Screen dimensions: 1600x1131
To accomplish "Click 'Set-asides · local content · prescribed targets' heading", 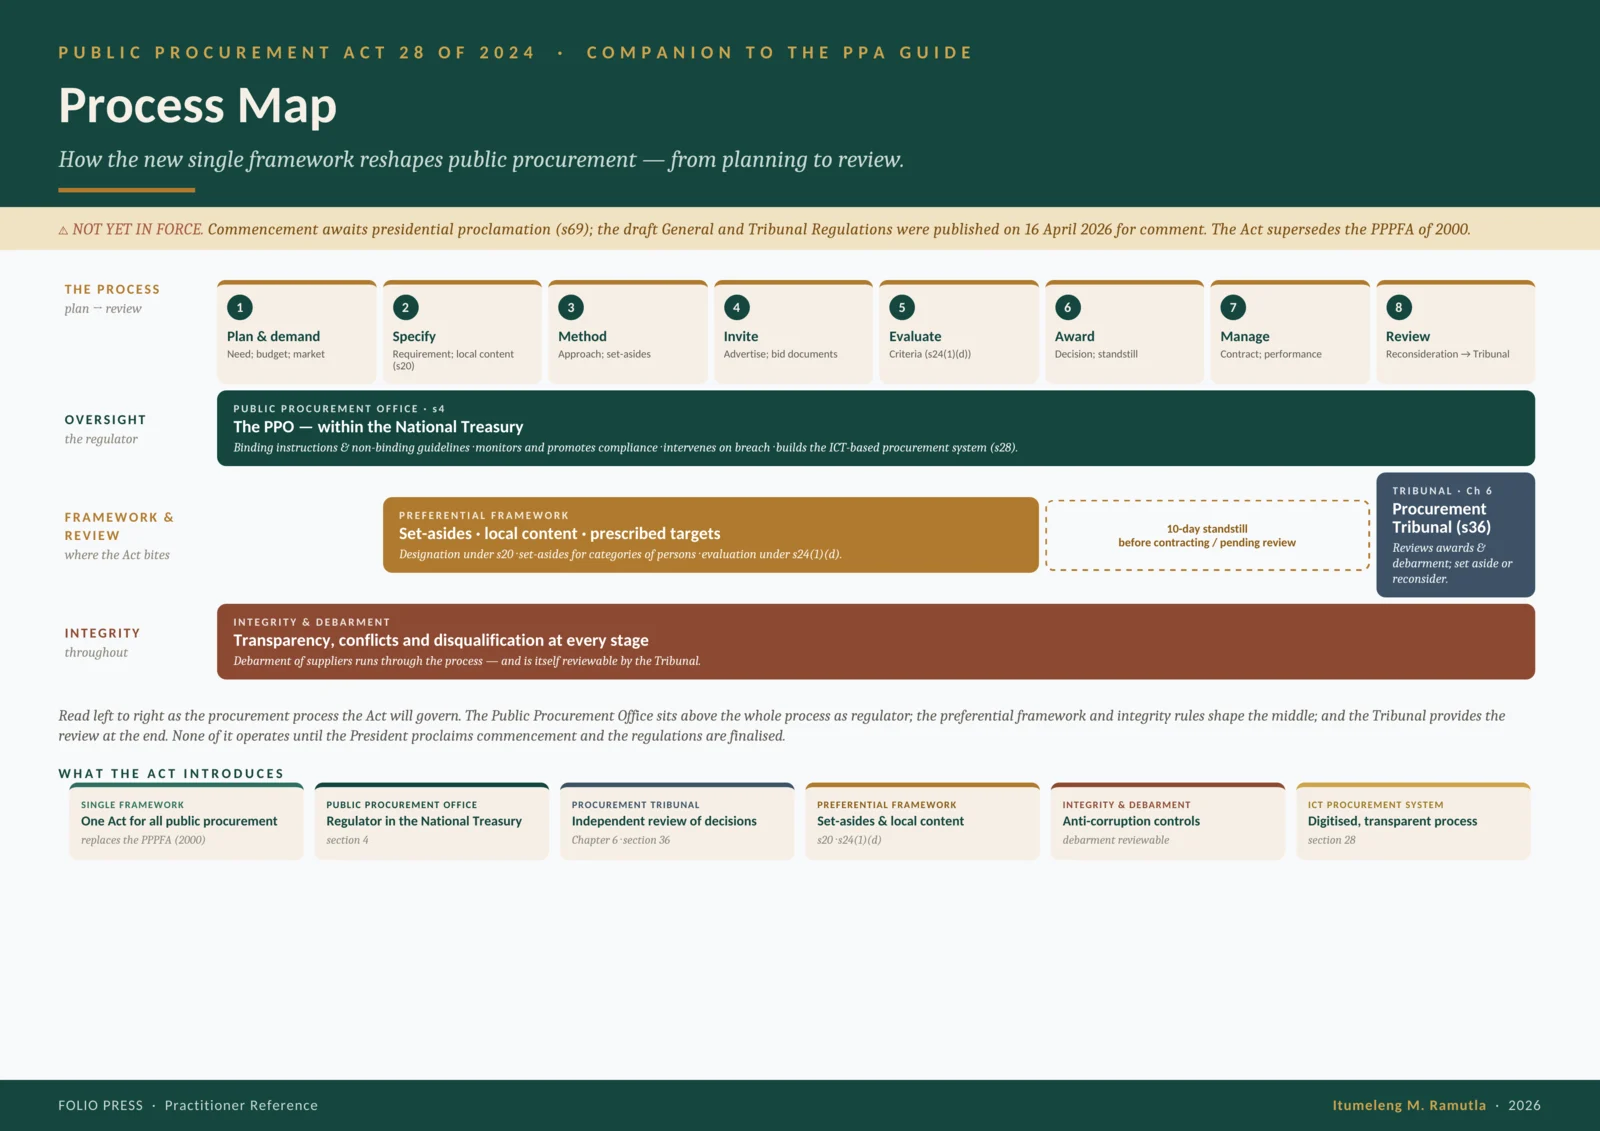I will 559,534.
